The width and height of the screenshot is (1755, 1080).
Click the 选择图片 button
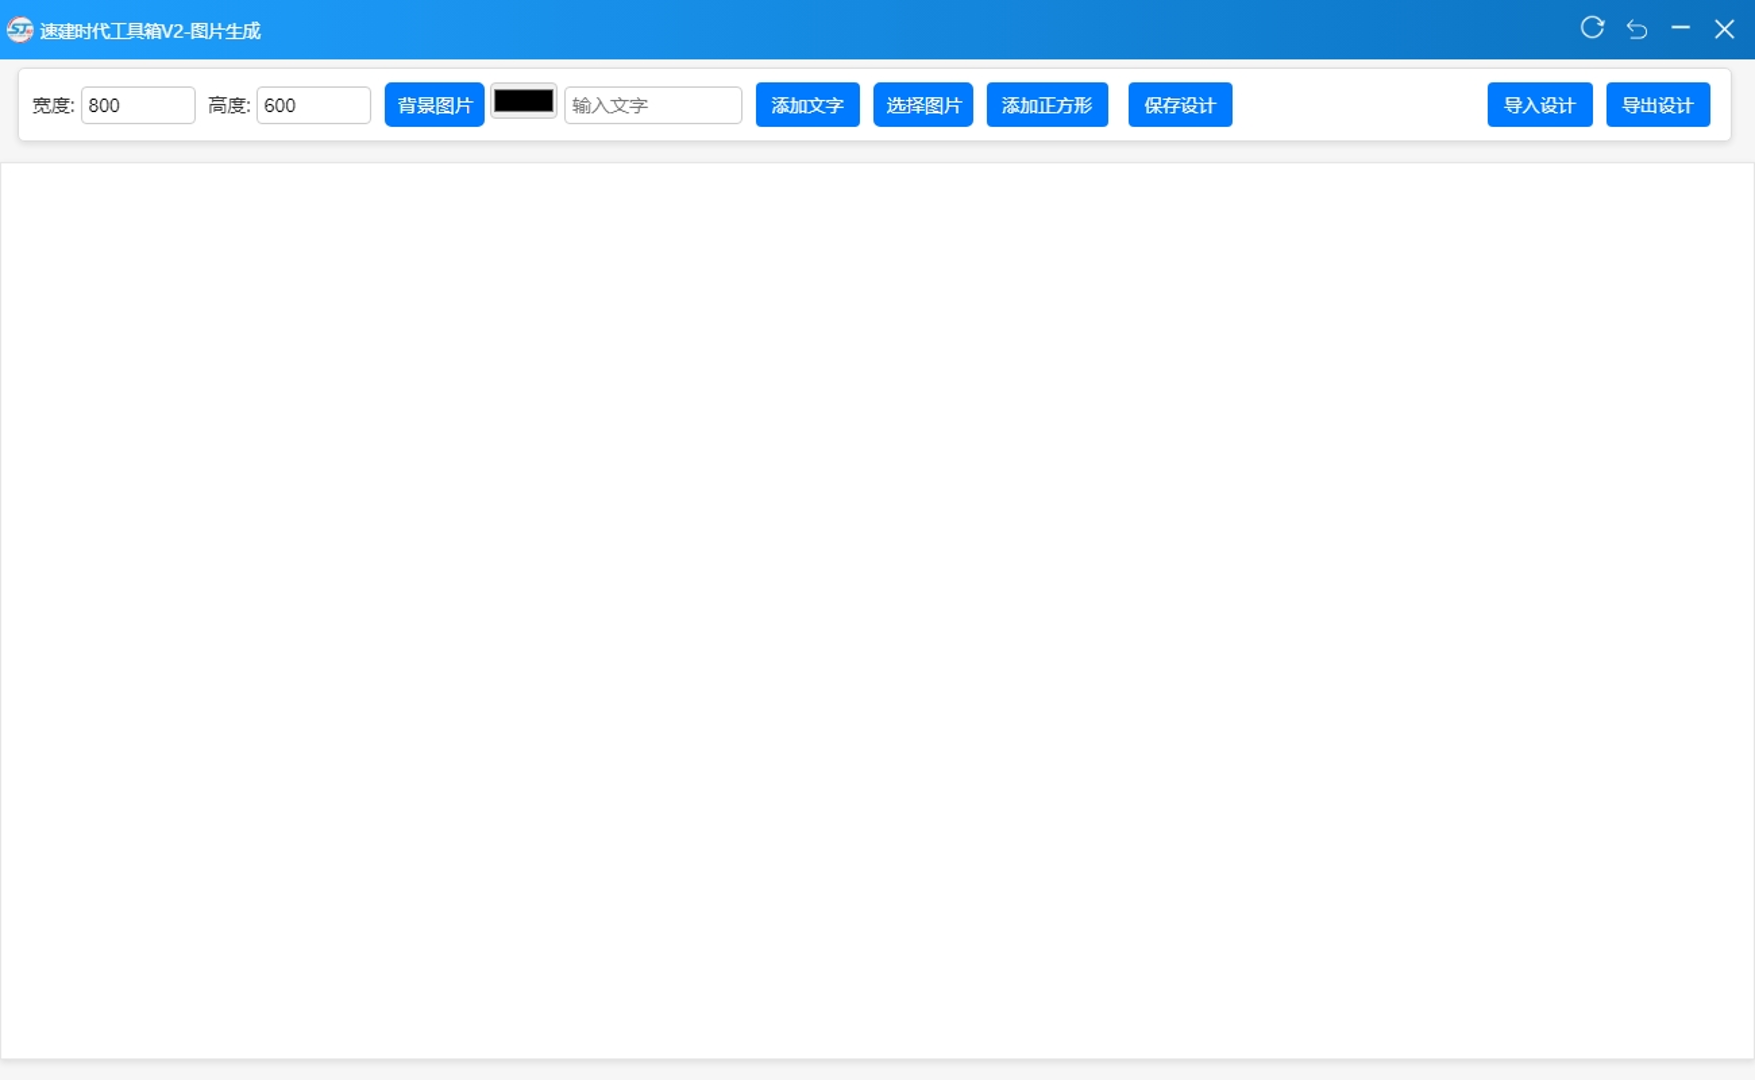[x=922, y=105]
